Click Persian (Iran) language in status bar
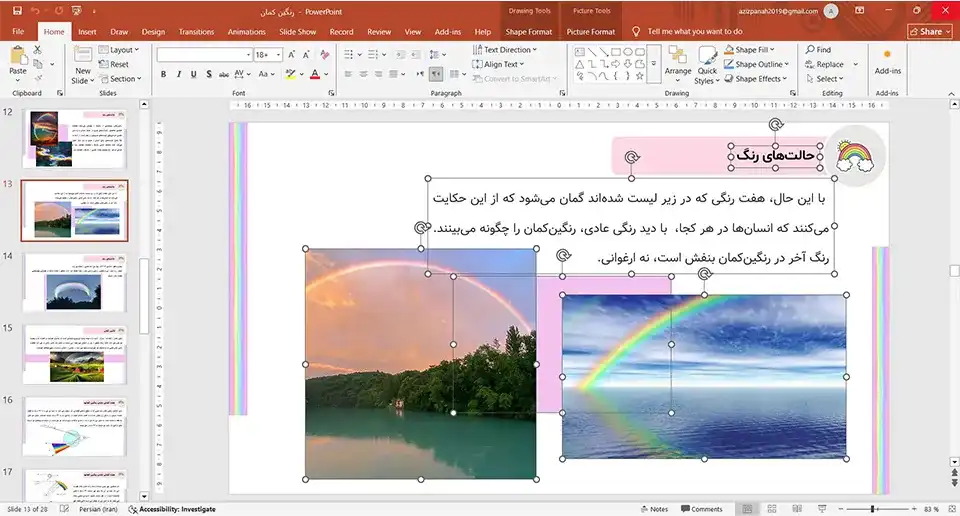 (98, 509)
